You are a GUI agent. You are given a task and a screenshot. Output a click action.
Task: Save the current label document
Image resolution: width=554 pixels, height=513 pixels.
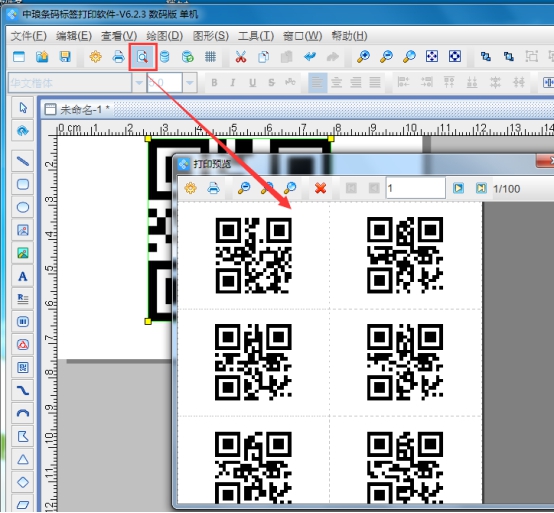pos(65,57)
